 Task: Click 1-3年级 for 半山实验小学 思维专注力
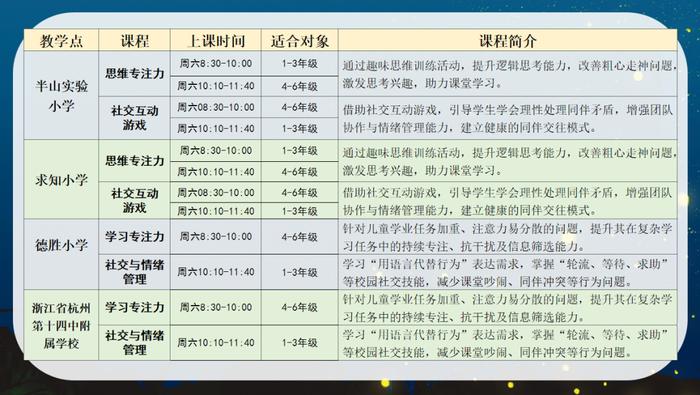click(x=300, y=63)
